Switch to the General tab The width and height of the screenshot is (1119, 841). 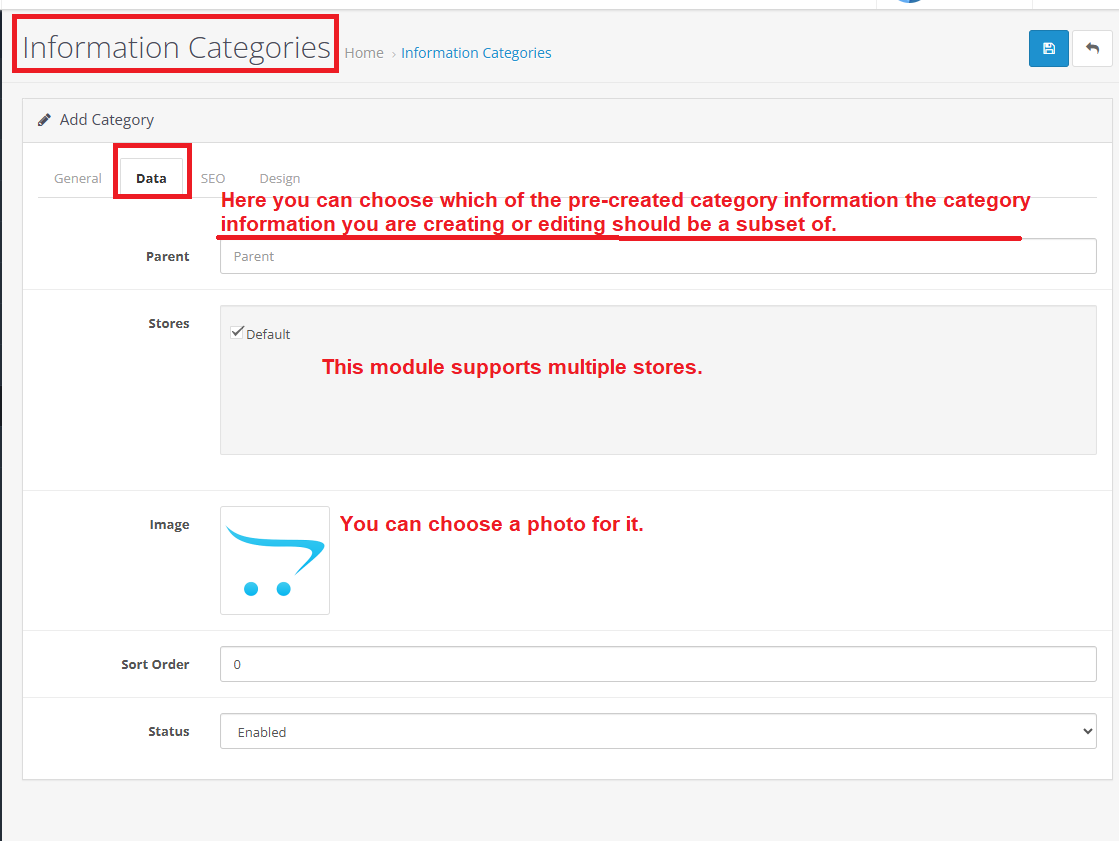coord(78,178)
